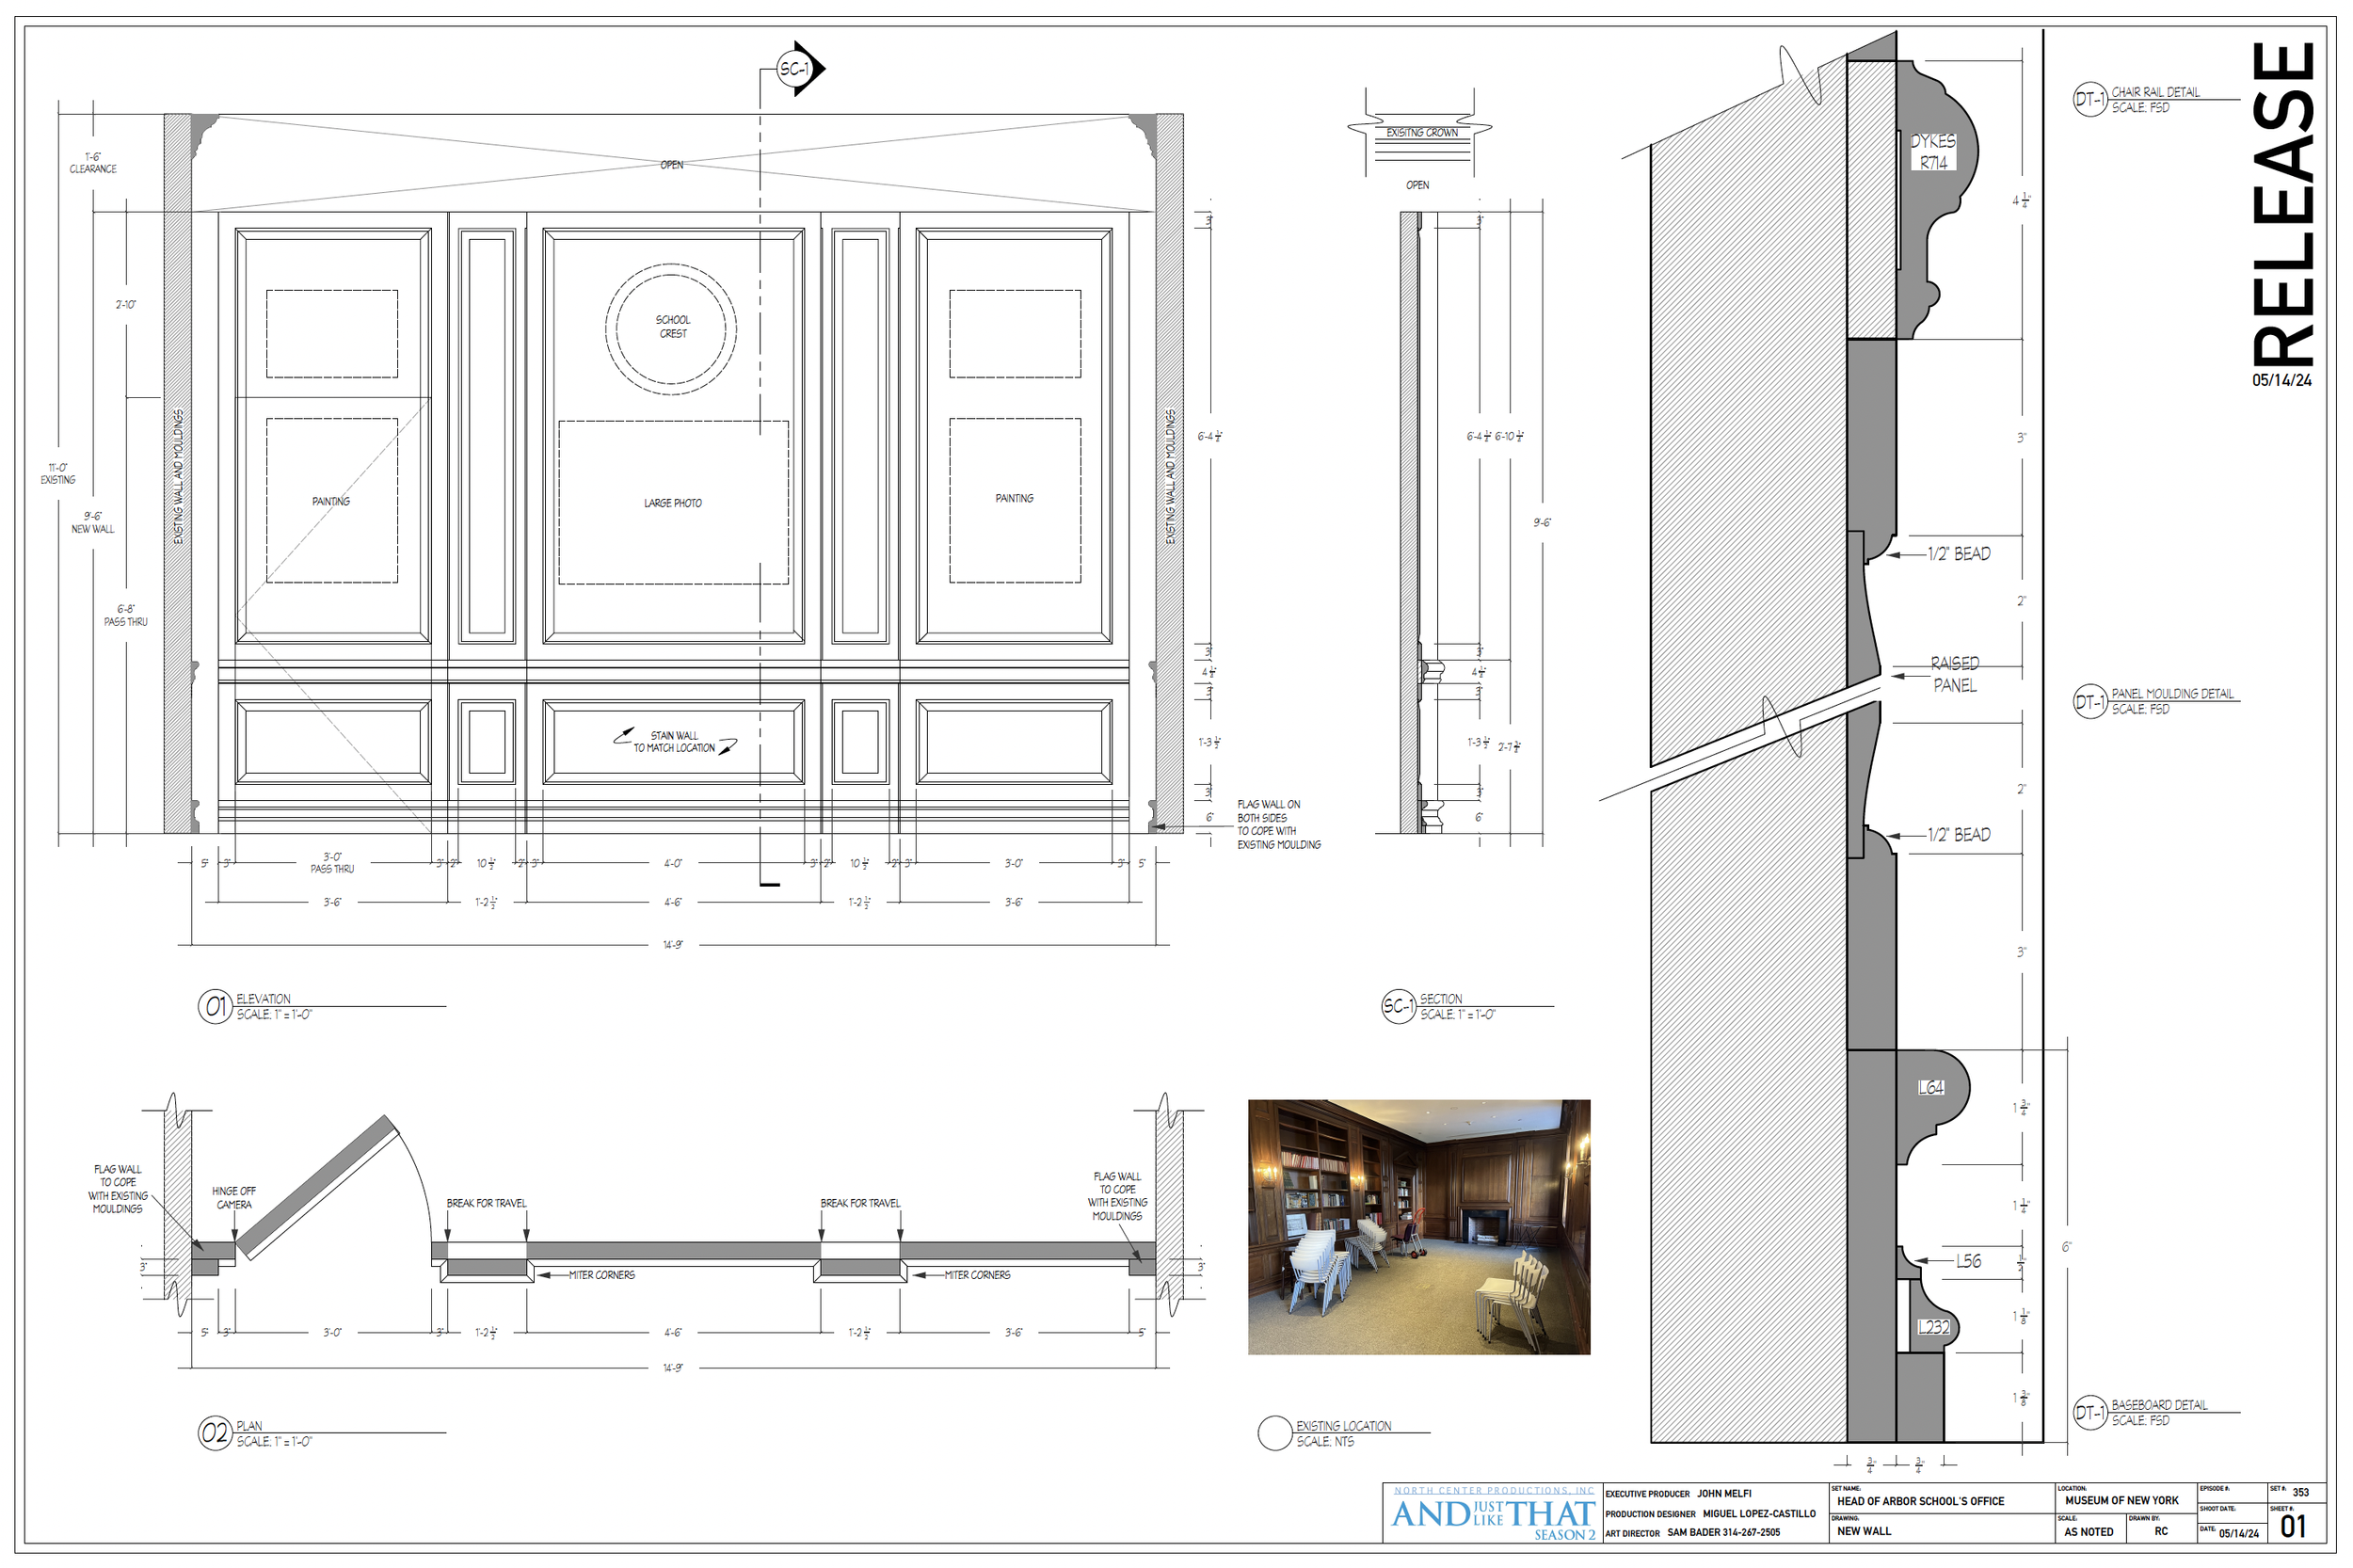Click the Hinge Off Camera note
The image size is (2353, 1568).
tap(233, 1197)
